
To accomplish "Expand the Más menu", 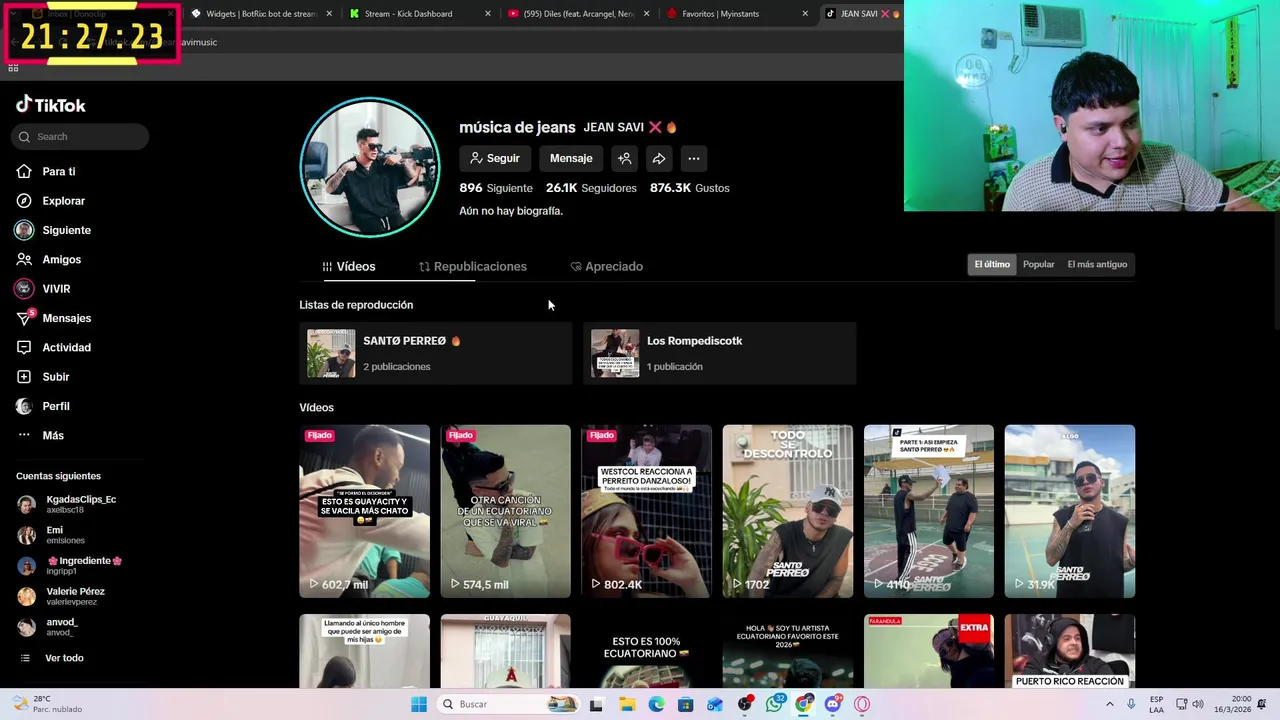I will tap(40, 435).
